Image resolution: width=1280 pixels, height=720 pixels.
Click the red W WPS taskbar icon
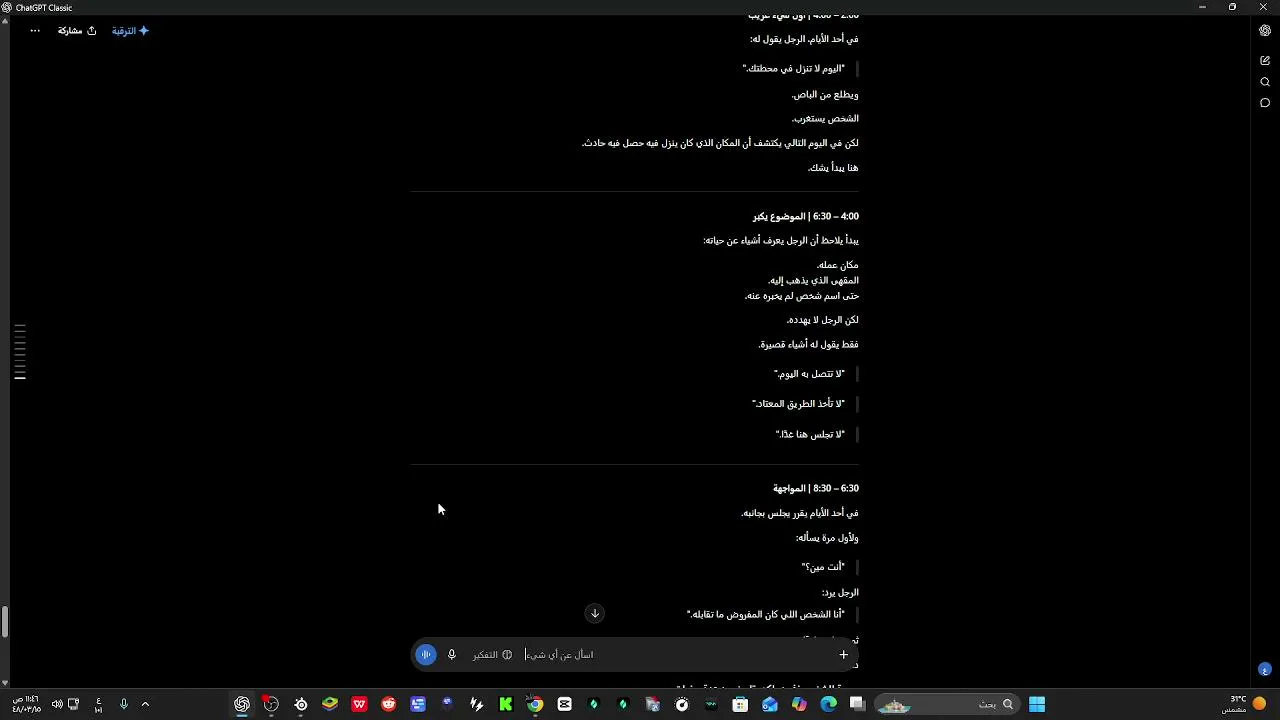tap(359, 705)
